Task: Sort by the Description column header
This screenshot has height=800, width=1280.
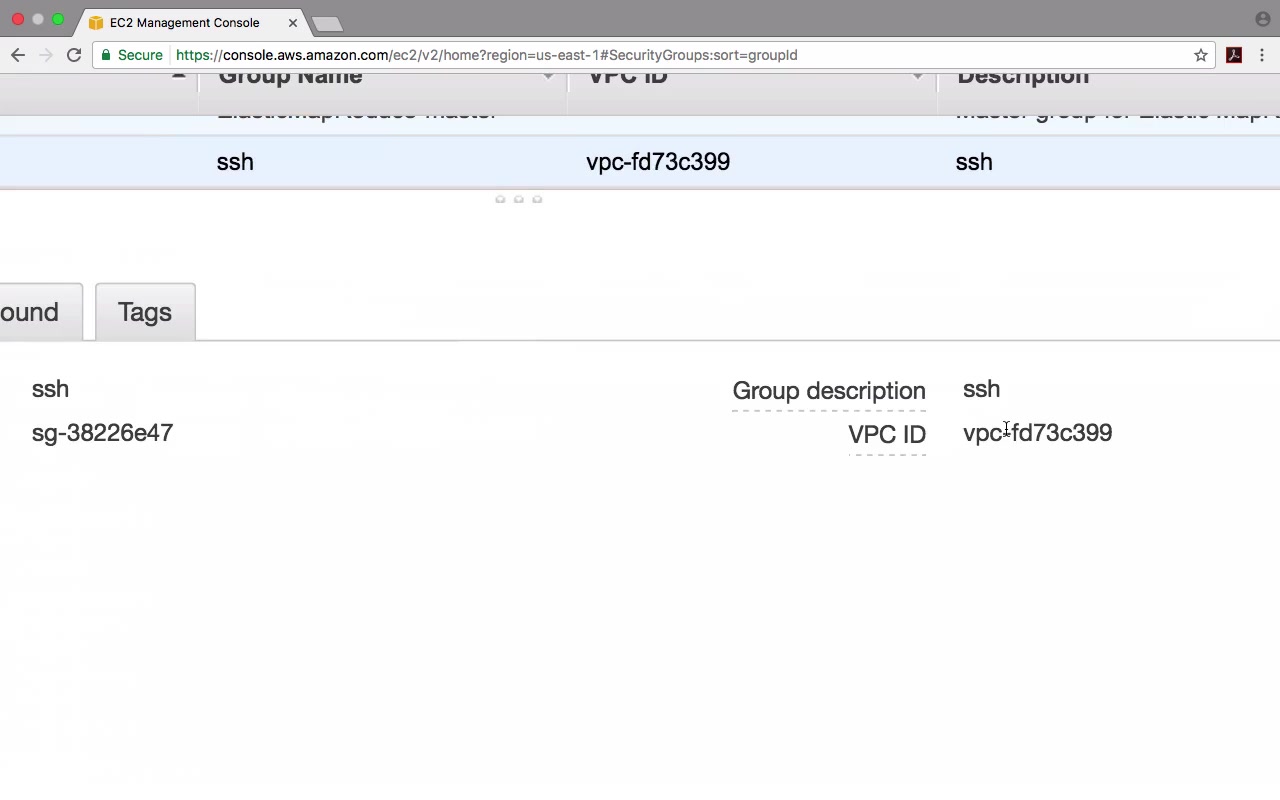Action: point(1022,76)
